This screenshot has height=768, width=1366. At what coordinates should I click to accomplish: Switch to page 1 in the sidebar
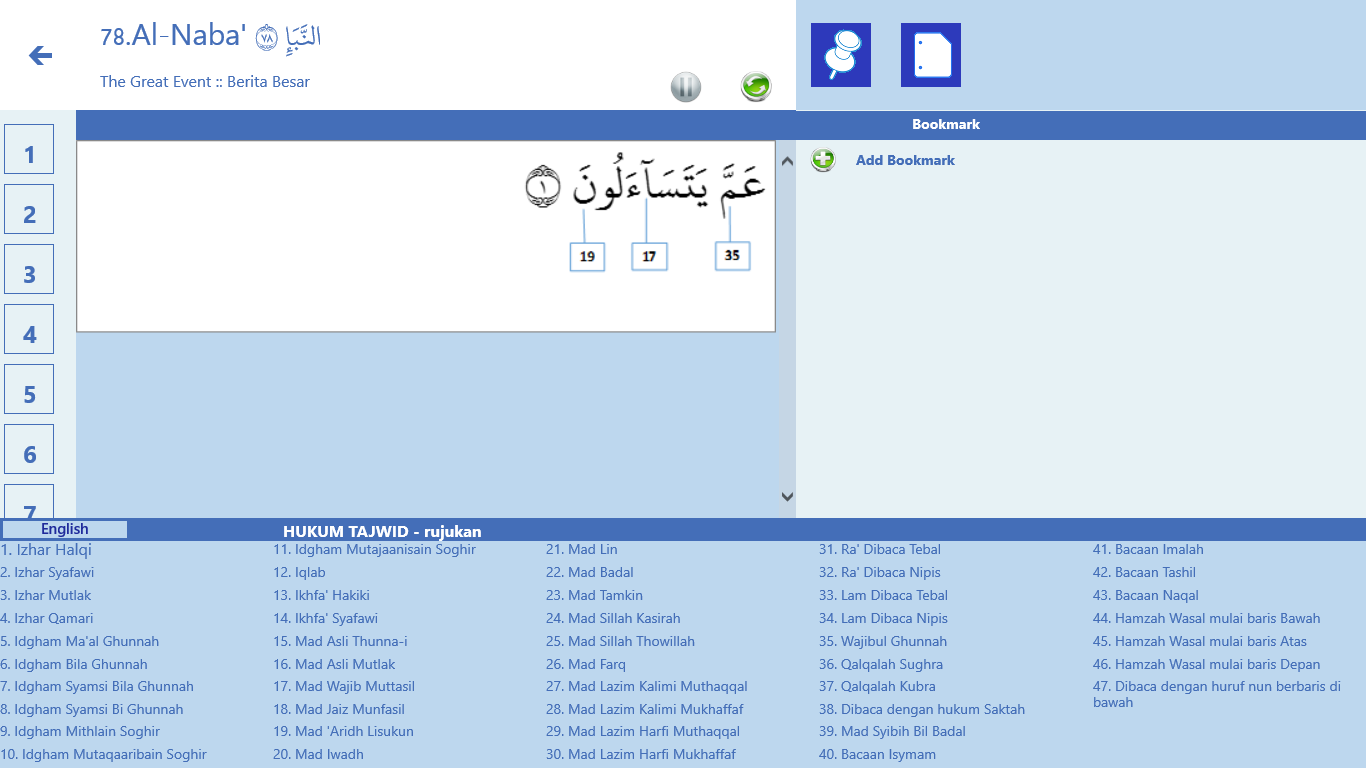coord(28,149)
